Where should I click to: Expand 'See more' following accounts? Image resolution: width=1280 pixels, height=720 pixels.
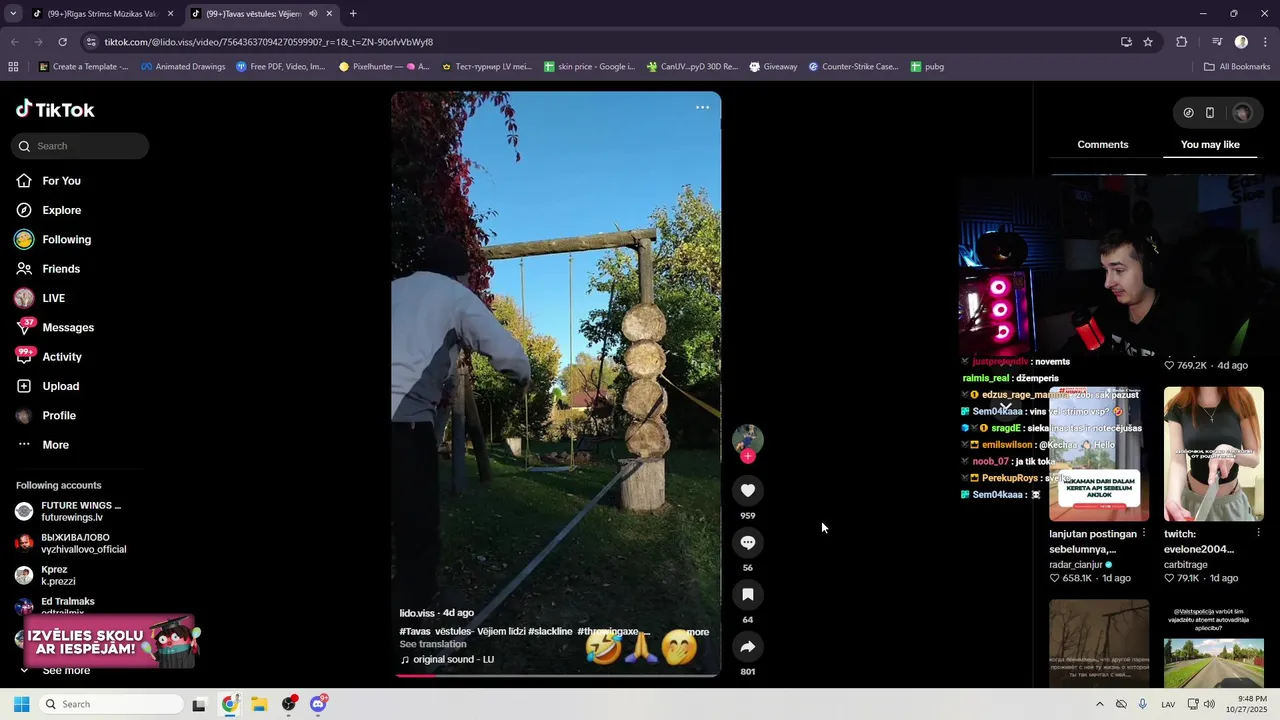click(66, 671)
